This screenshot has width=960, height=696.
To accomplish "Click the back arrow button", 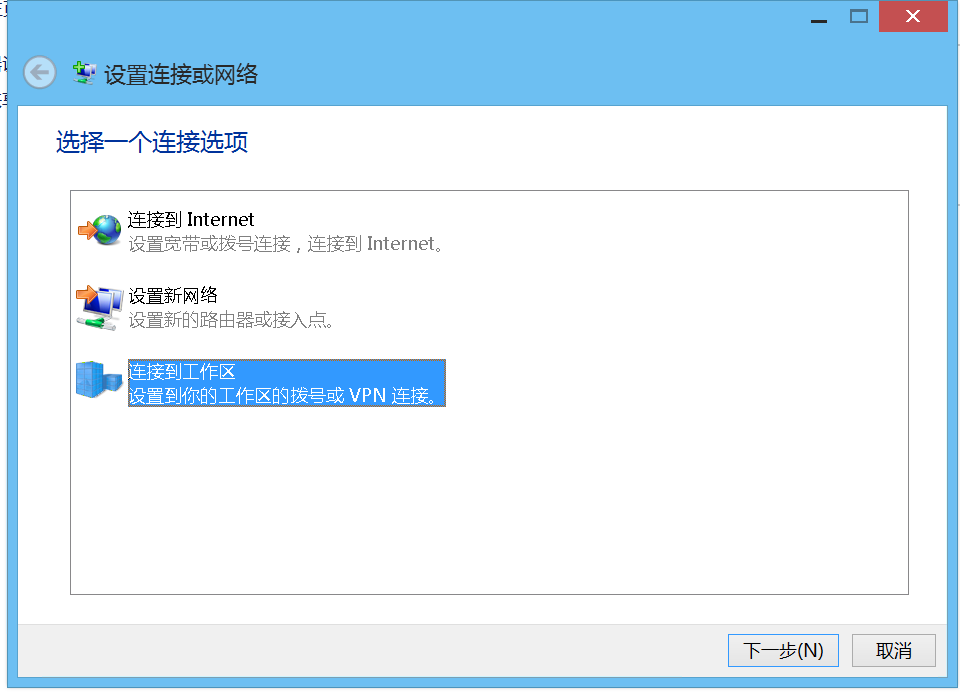I will point(40,72).
